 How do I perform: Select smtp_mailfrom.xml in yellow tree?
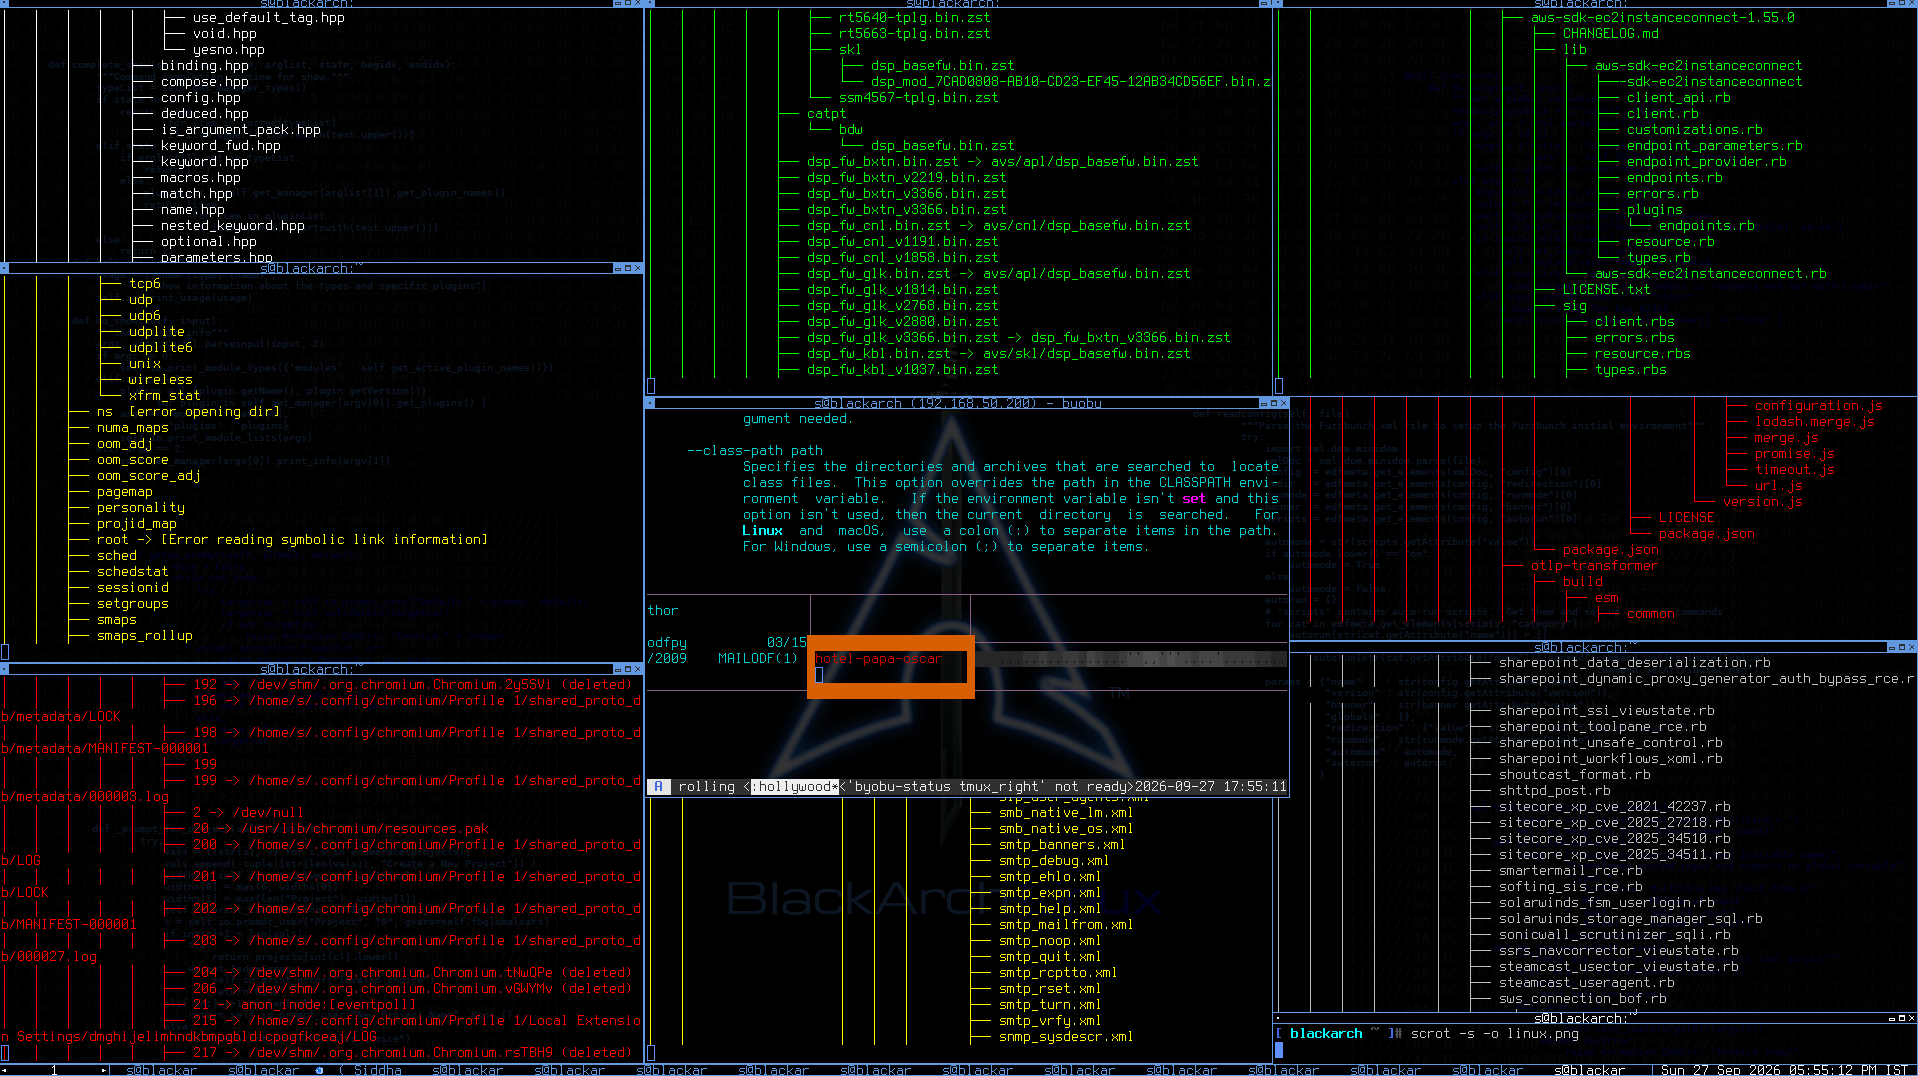(x=1066, y=925)
